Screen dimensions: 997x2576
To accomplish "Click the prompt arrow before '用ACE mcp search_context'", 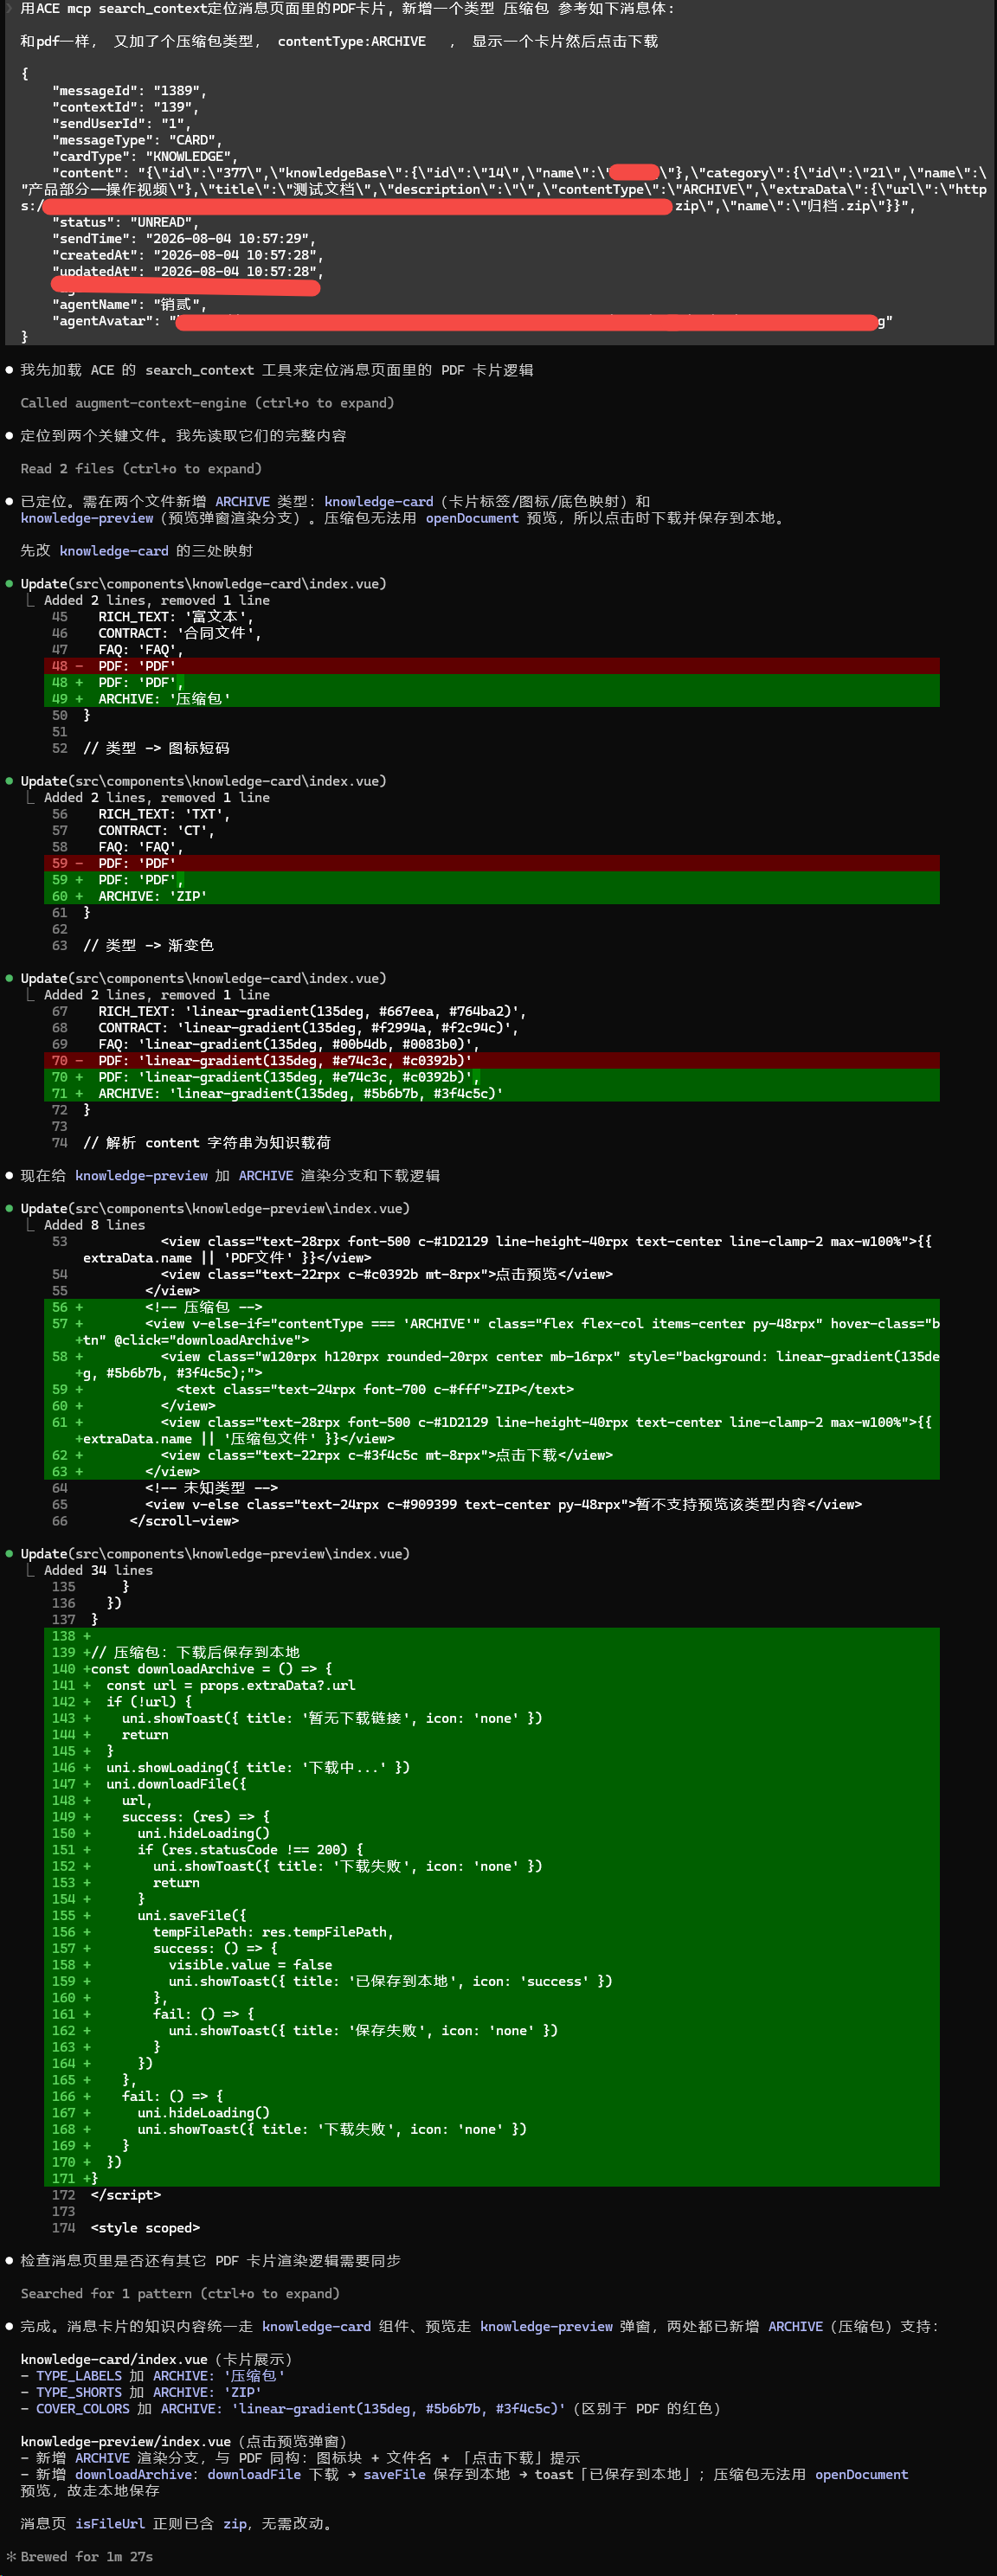I will tap(10, 8).
